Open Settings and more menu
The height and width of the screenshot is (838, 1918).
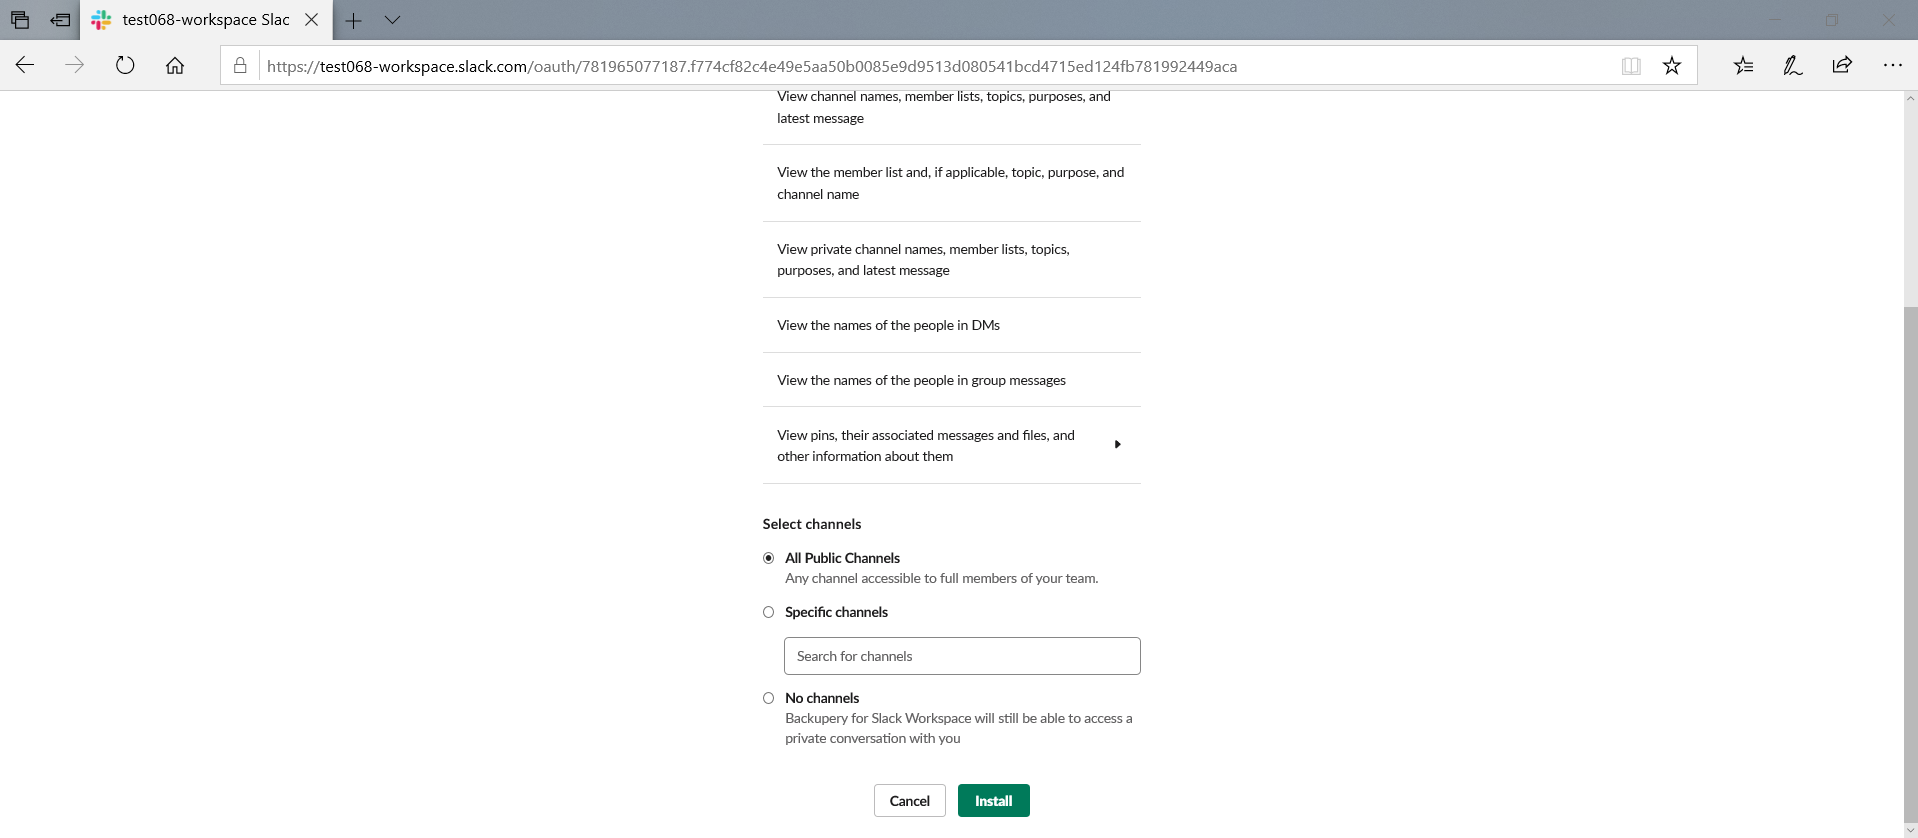(1893, 65)
